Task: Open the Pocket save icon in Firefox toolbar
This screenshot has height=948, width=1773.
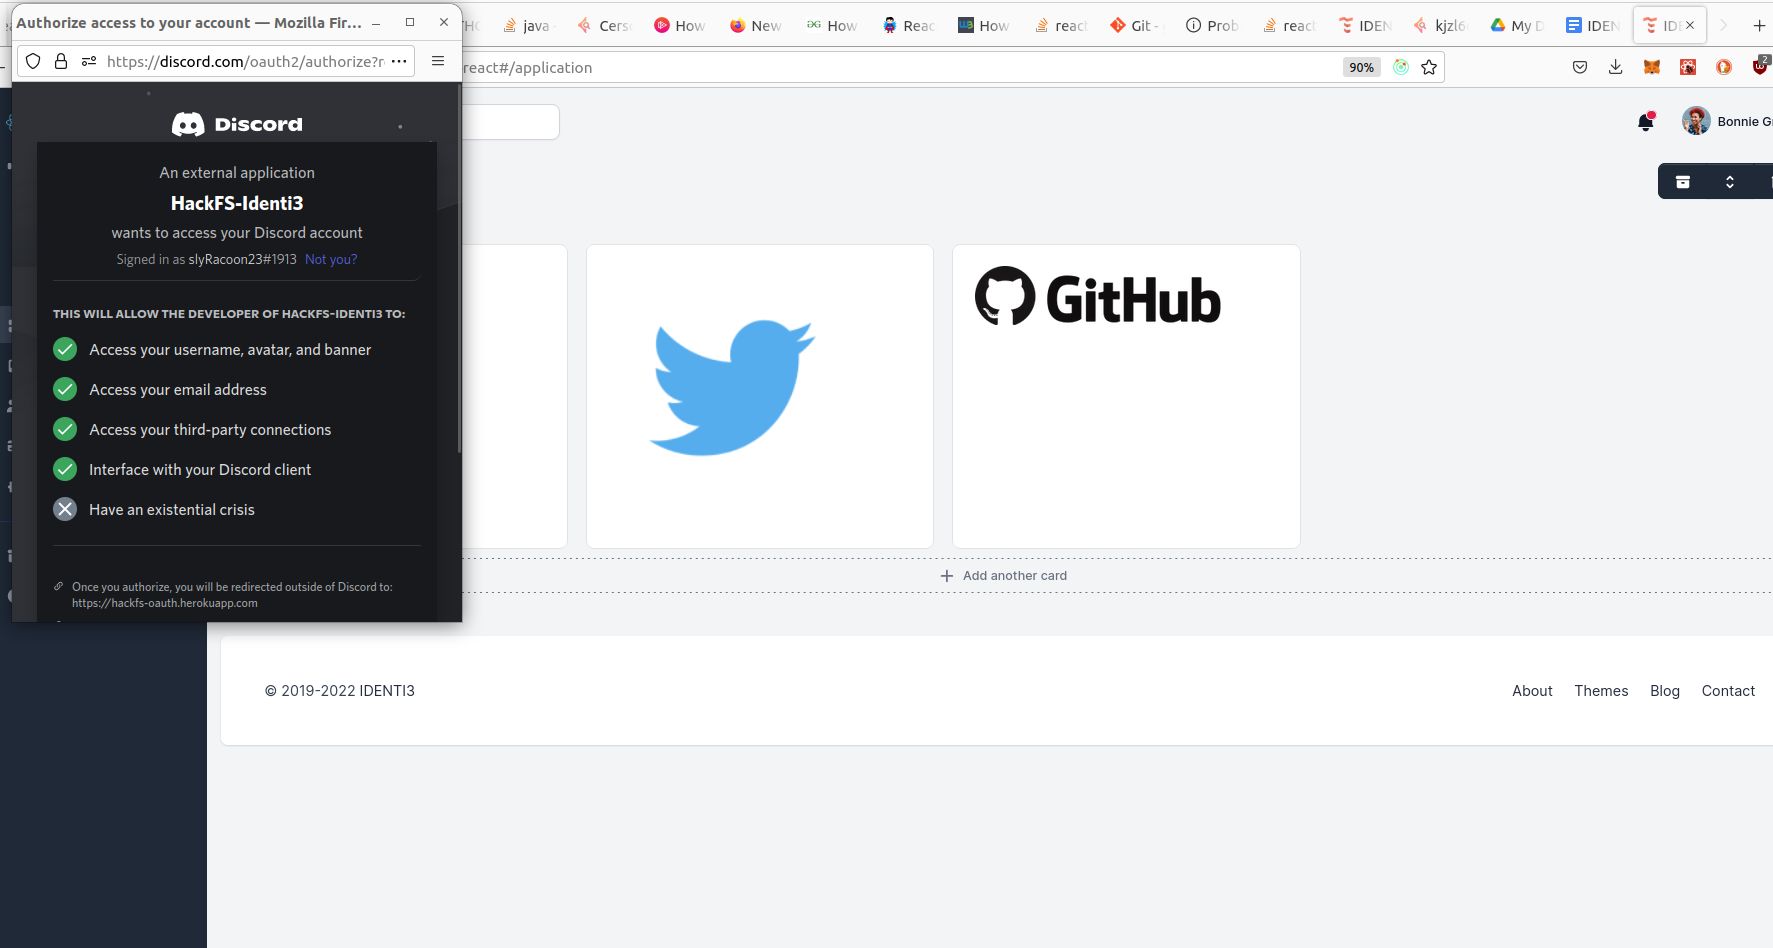Action: click(1580, 67)
